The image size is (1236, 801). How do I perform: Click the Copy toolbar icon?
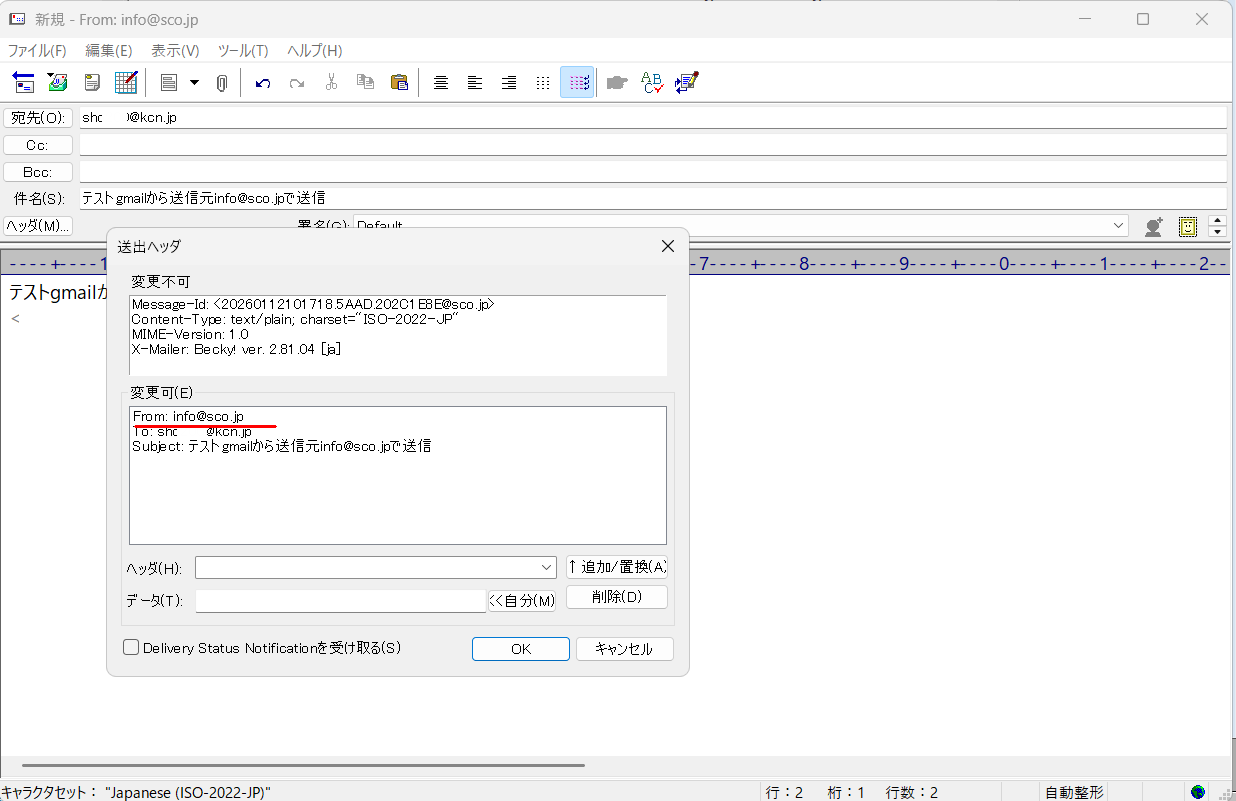[365, 82]
